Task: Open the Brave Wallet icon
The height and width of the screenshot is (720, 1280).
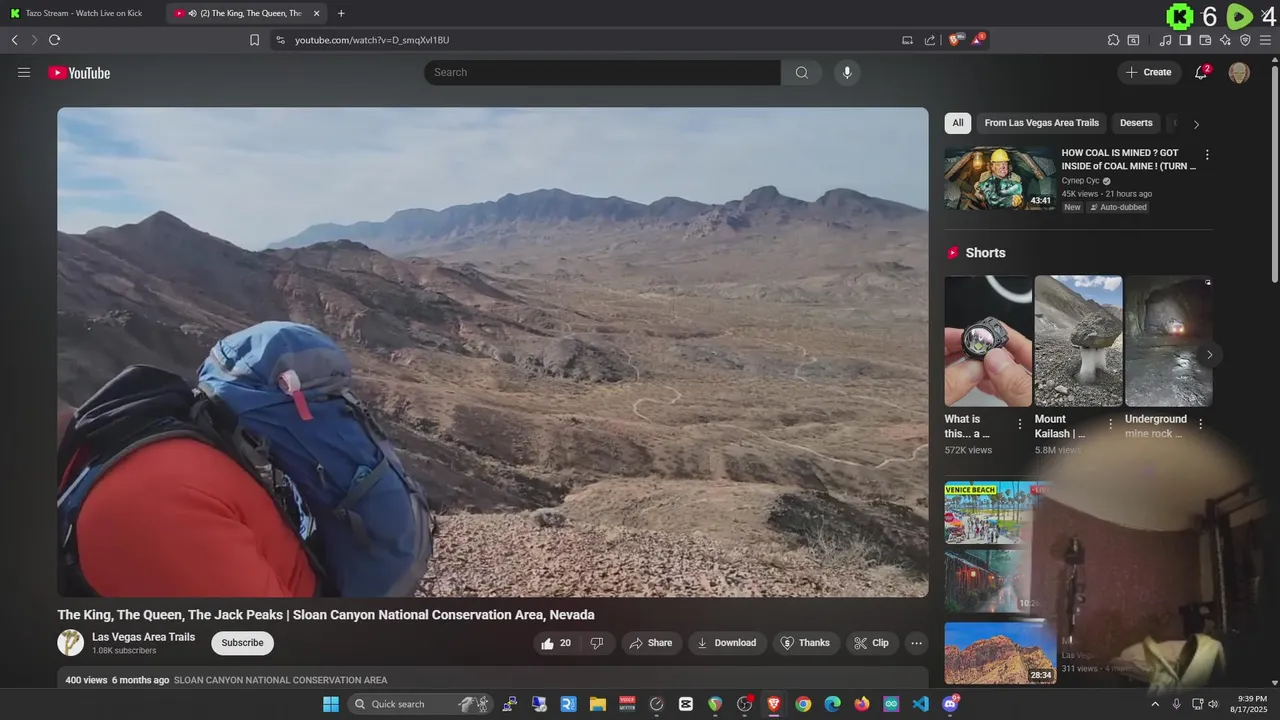Action: coord(1205,40)
